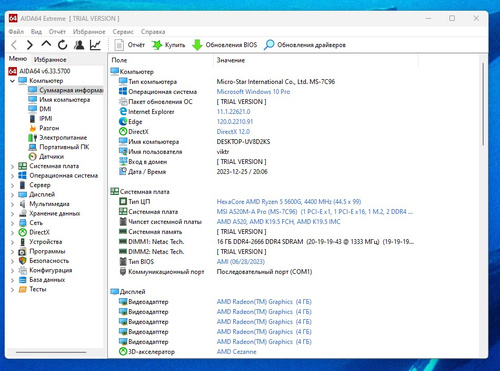Open the Вид menu
This screenshot has width=500, height=371.
point(36,32)
